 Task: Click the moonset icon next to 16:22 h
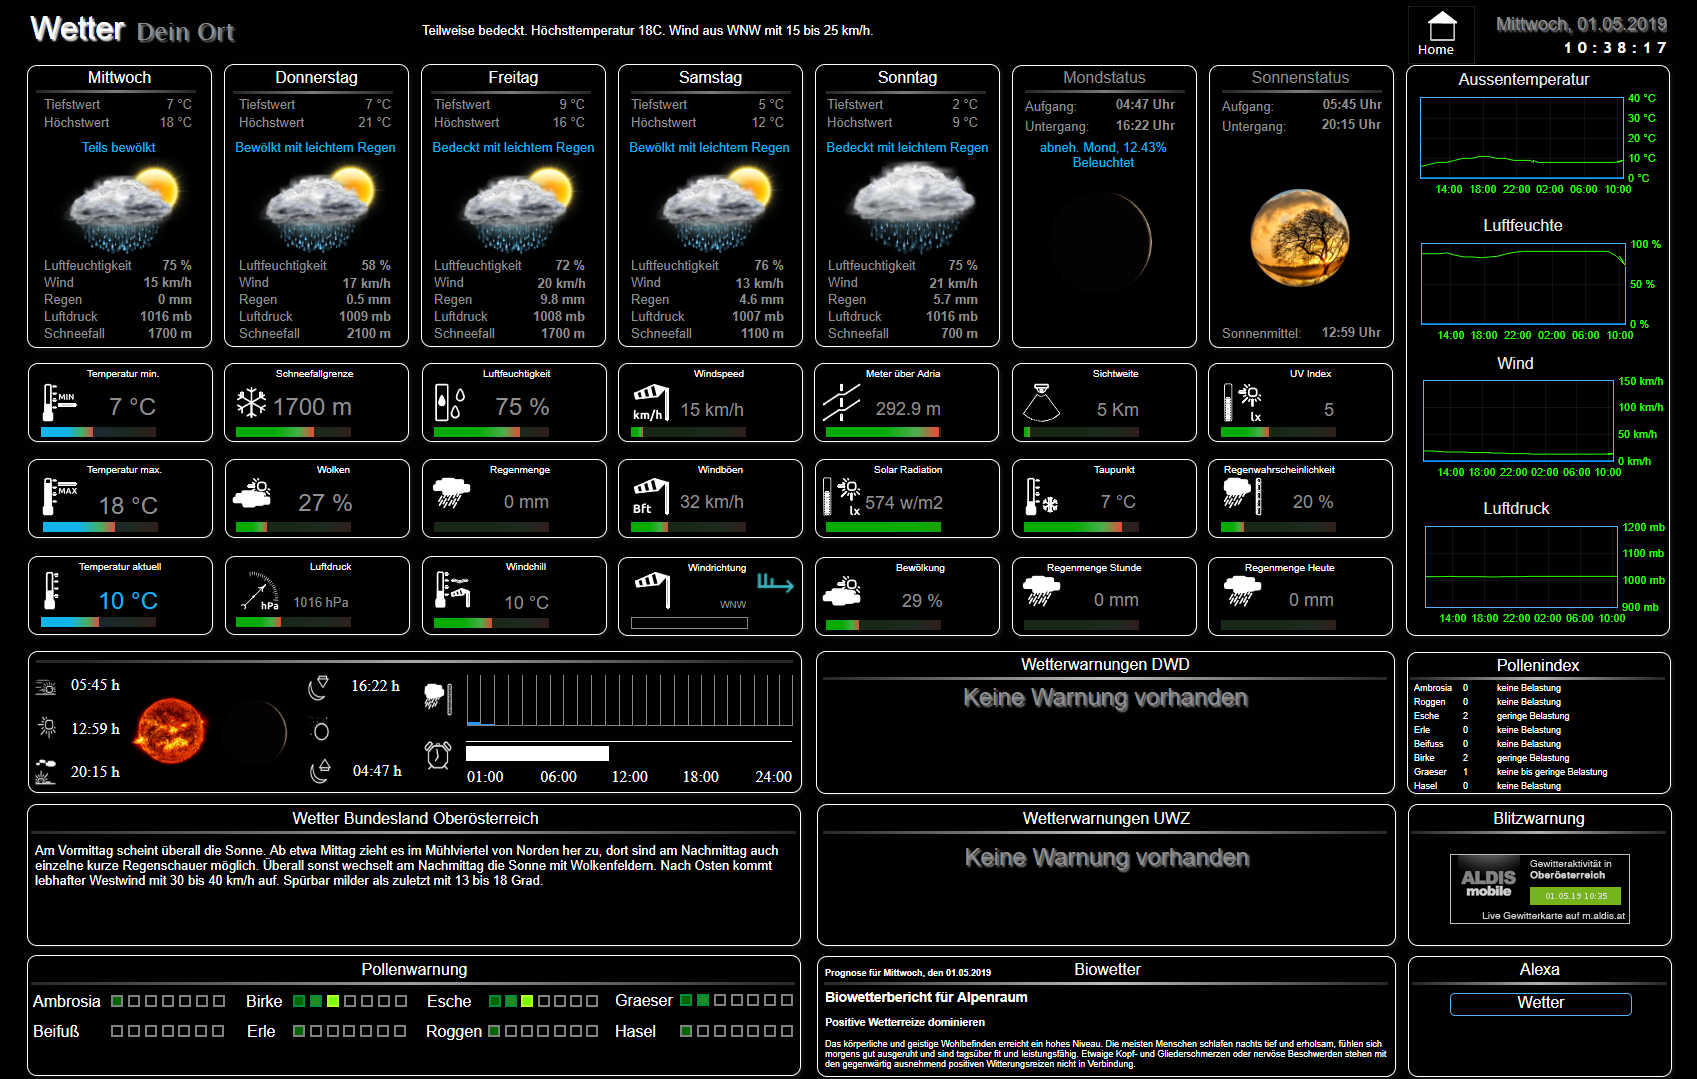(319, 686)
